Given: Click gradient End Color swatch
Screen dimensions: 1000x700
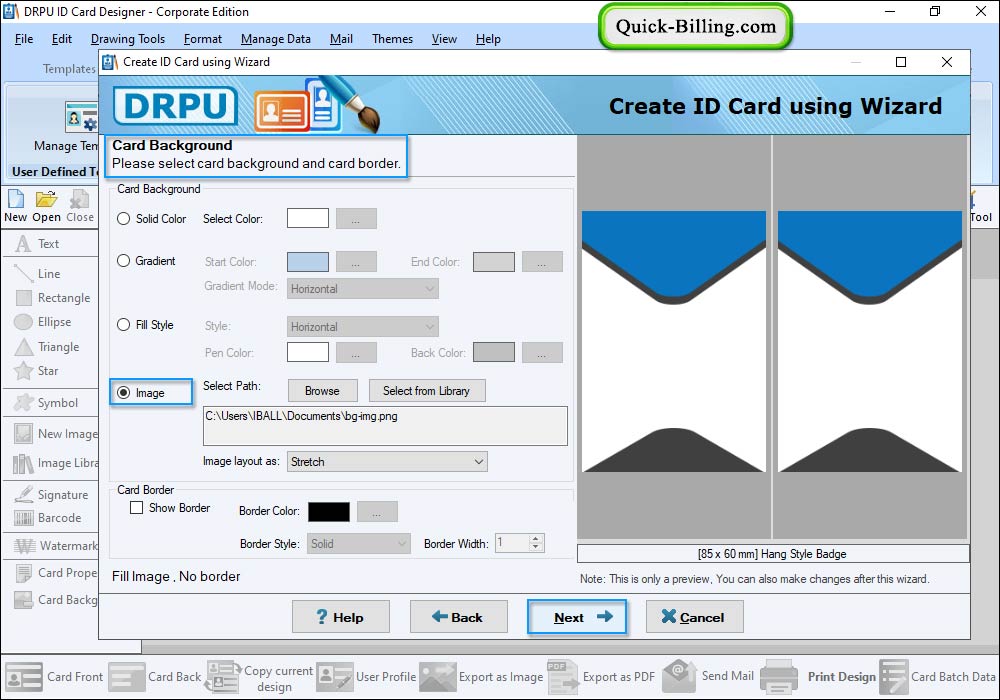Looking at the screenshot, I should [x=494, y=262].
